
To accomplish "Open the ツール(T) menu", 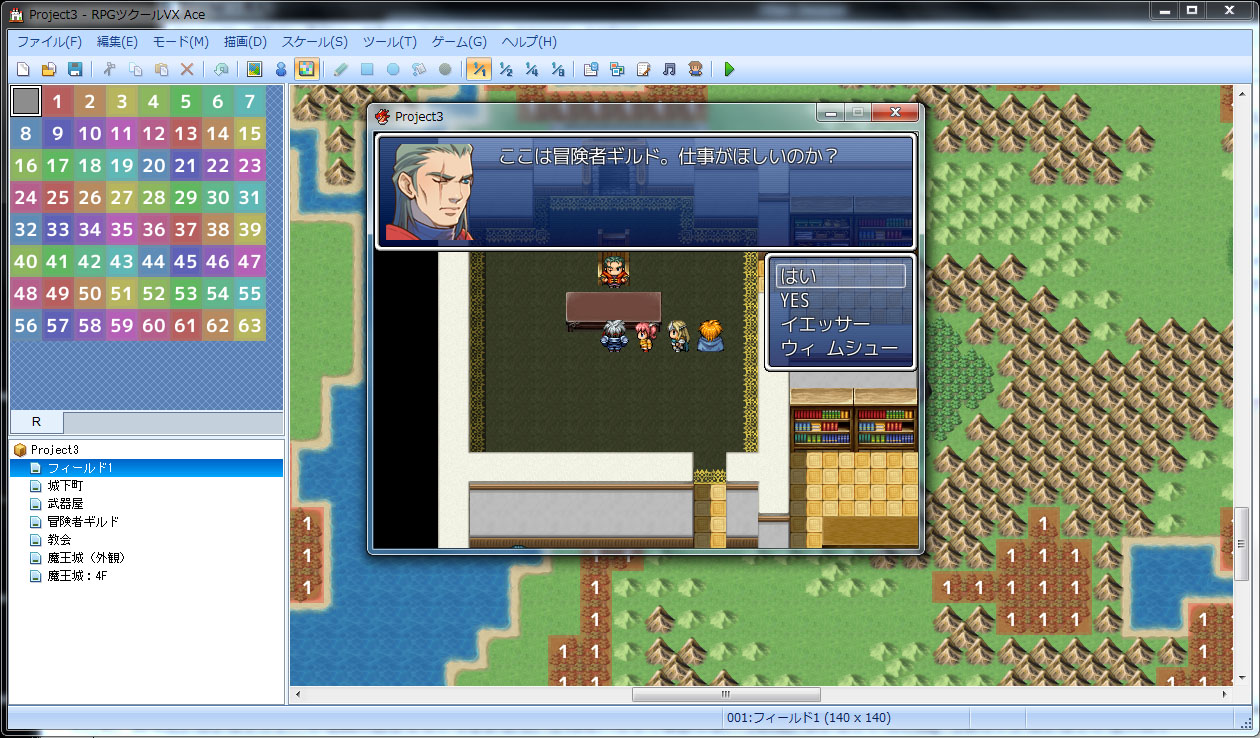I will click(x=389, y=42).
